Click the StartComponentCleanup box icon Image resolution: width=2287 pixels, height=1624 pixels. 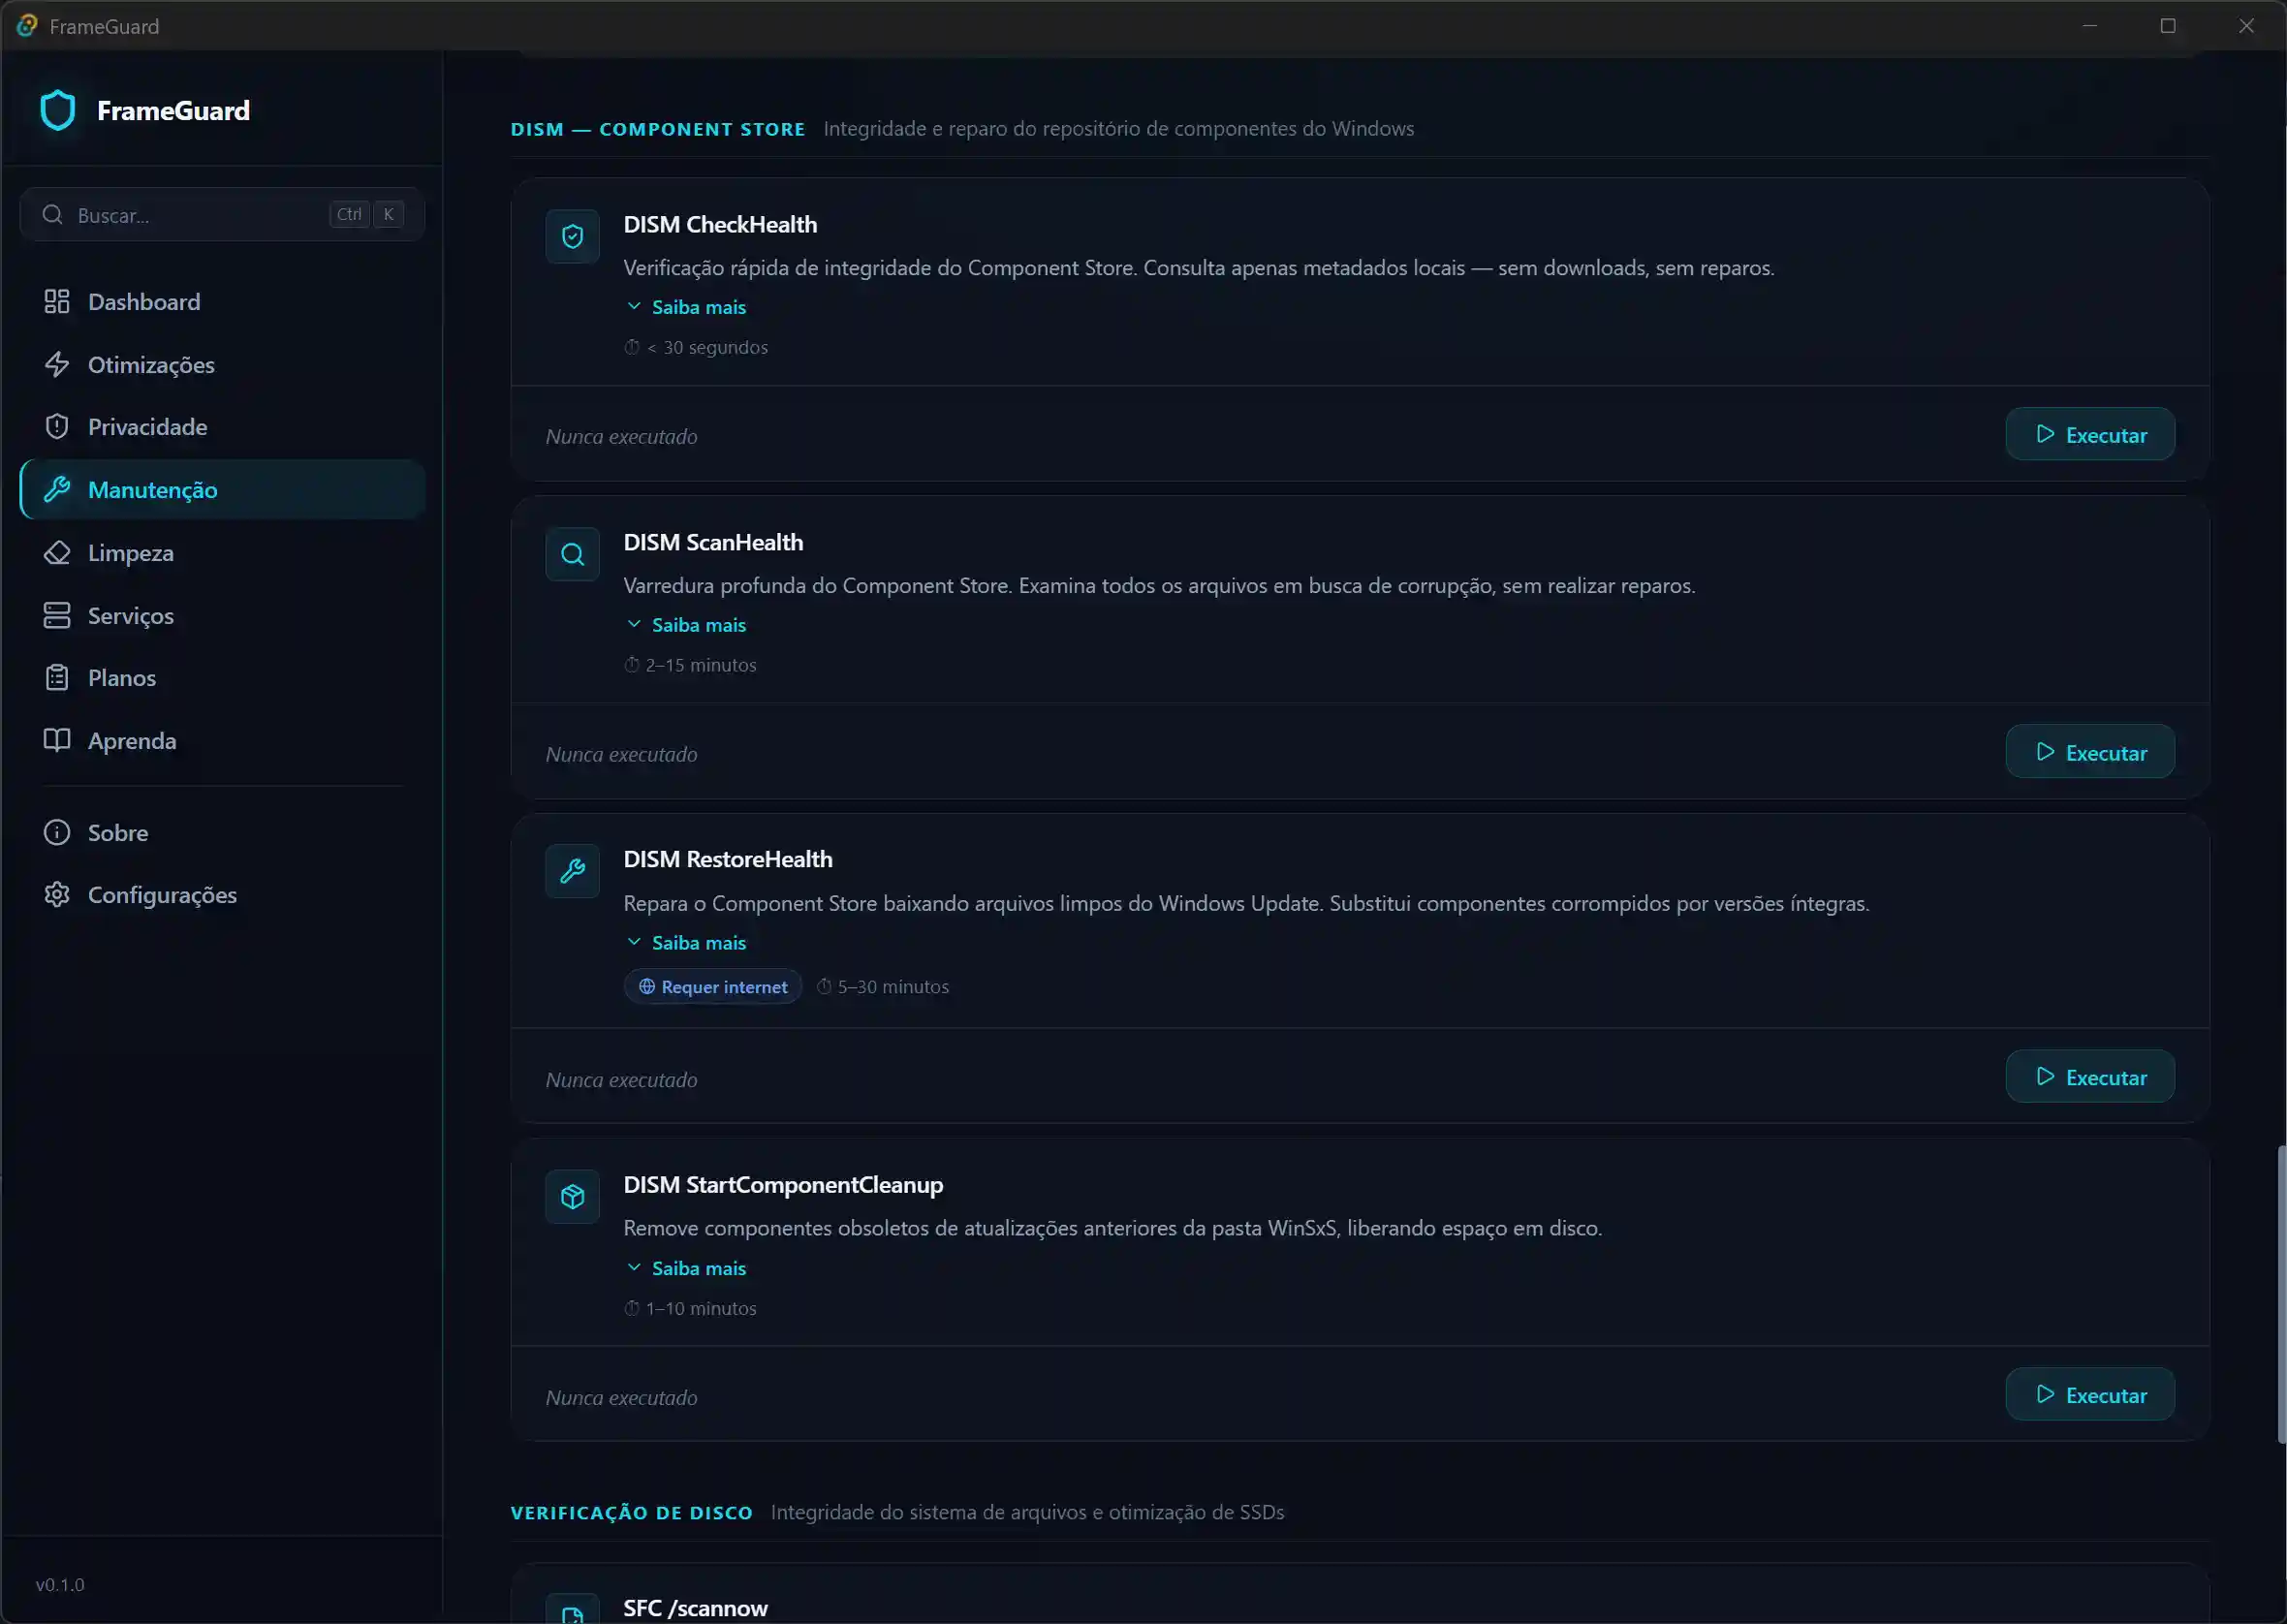(x=572, y=1196)
